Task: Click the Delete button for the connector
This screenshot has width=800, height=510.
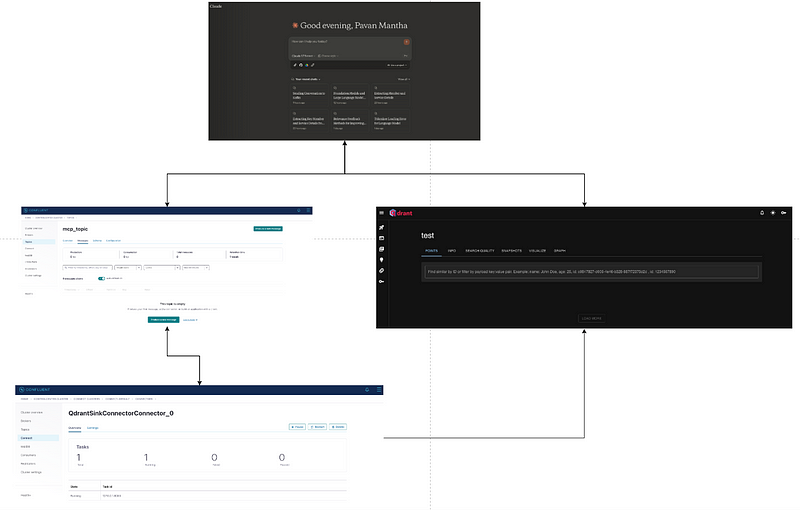Action: coord(338,427)
